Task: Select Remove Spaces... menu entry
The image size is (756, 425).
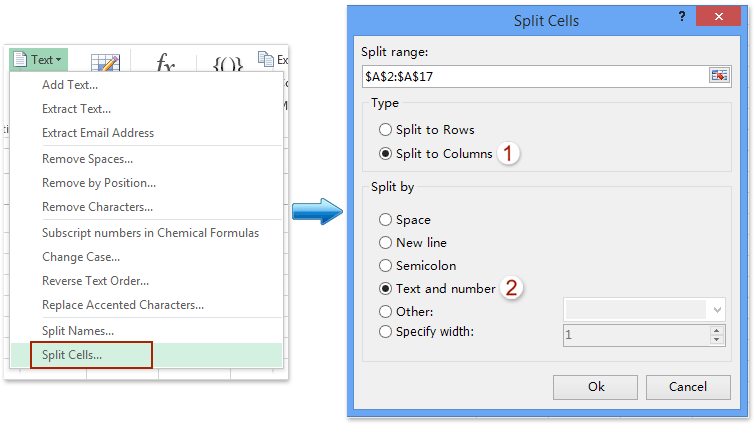Action: click(87, 159)
